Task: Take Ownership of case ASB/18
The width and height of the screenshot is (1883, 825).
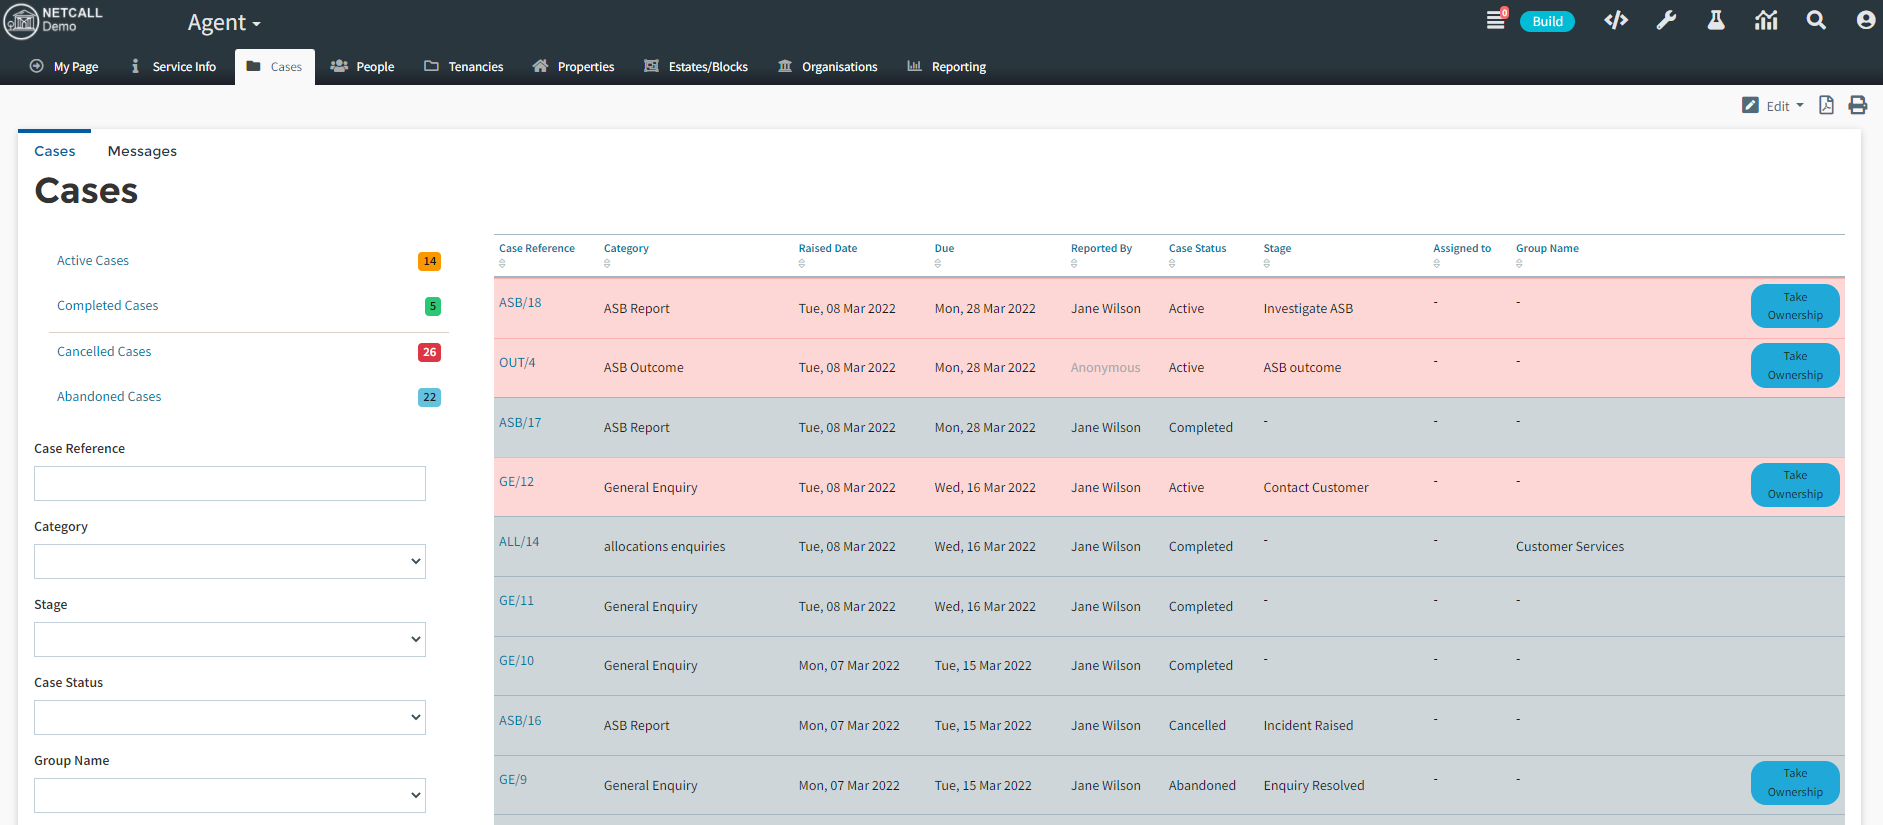Action: point(1794,306)
